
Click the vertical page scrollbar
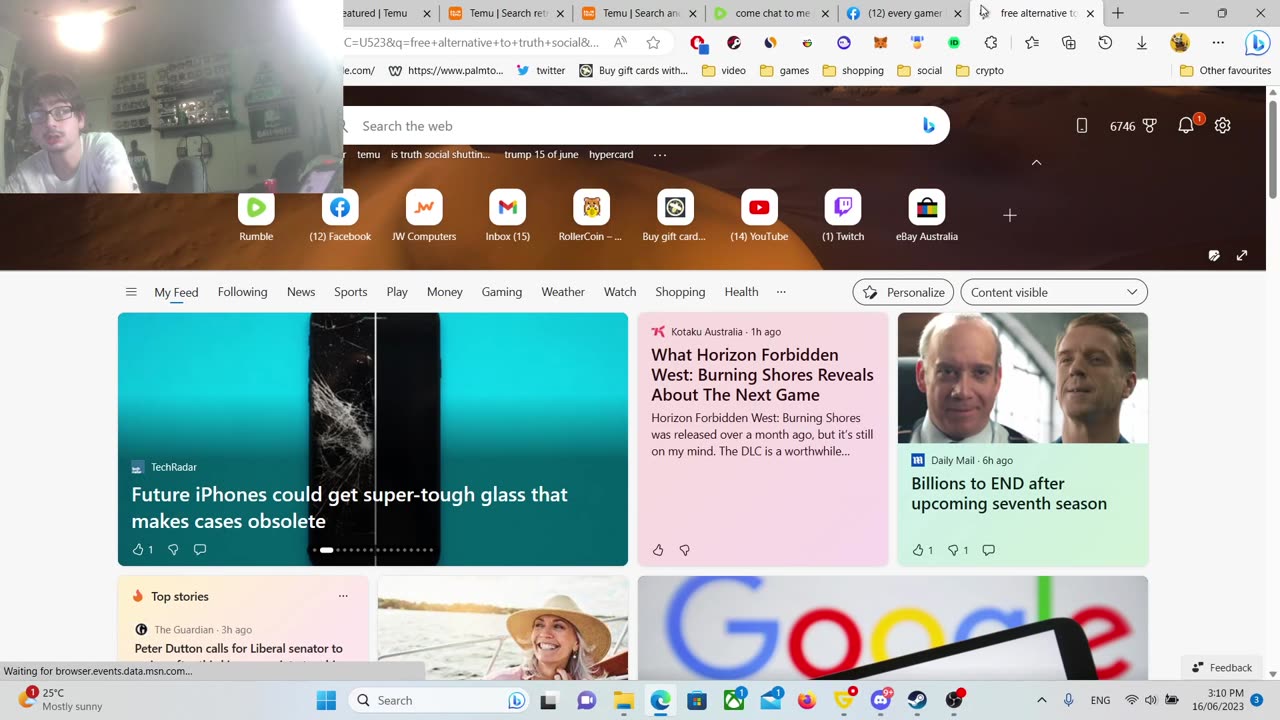coord(1273,148)
